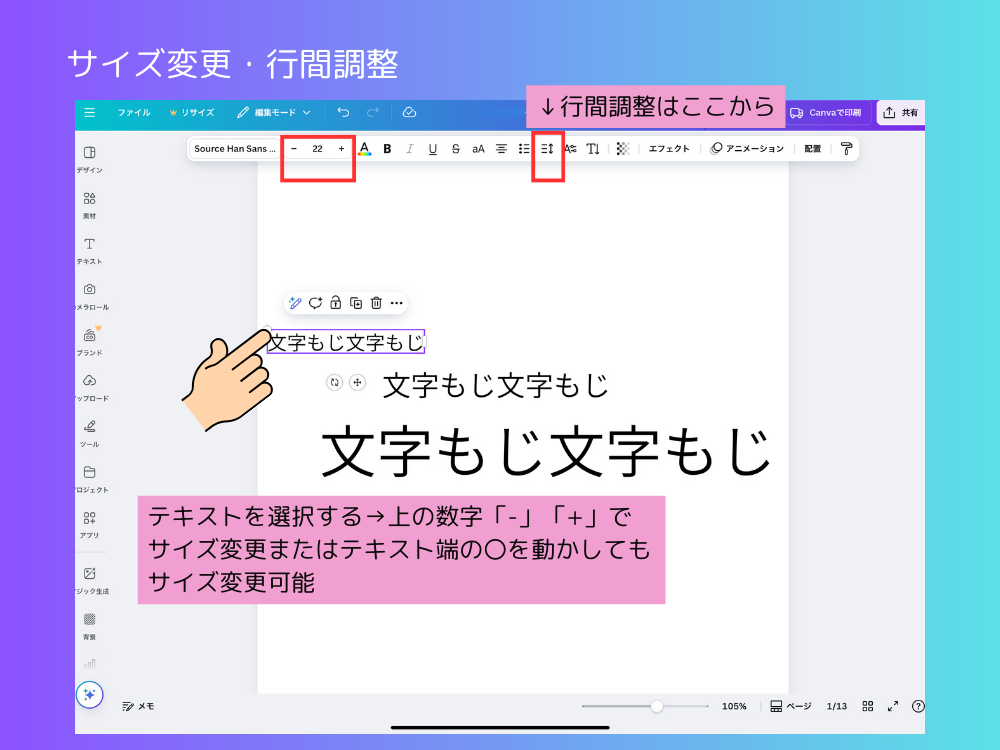Click the delete (trash) icon above the text
Image resolution: width=1000 pixels, height=750 pixels.
(x=376, y=303)
